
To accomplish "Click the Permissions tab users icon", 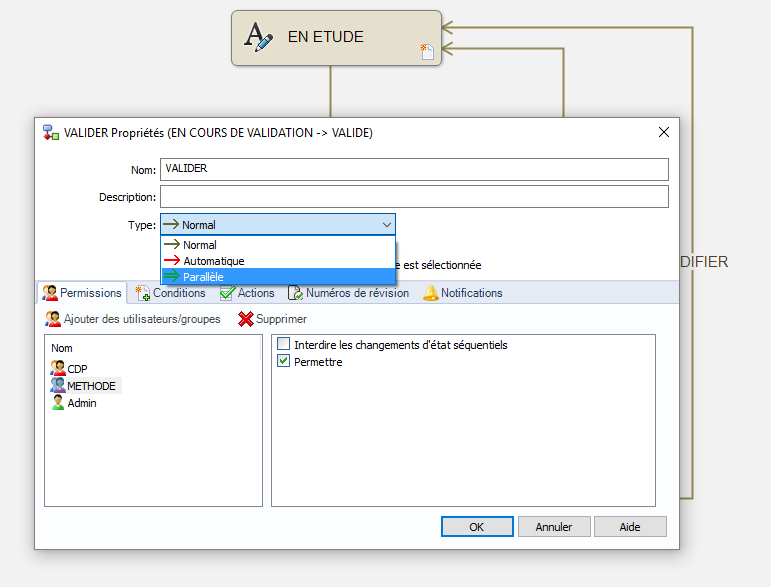I will pos(50,293).
